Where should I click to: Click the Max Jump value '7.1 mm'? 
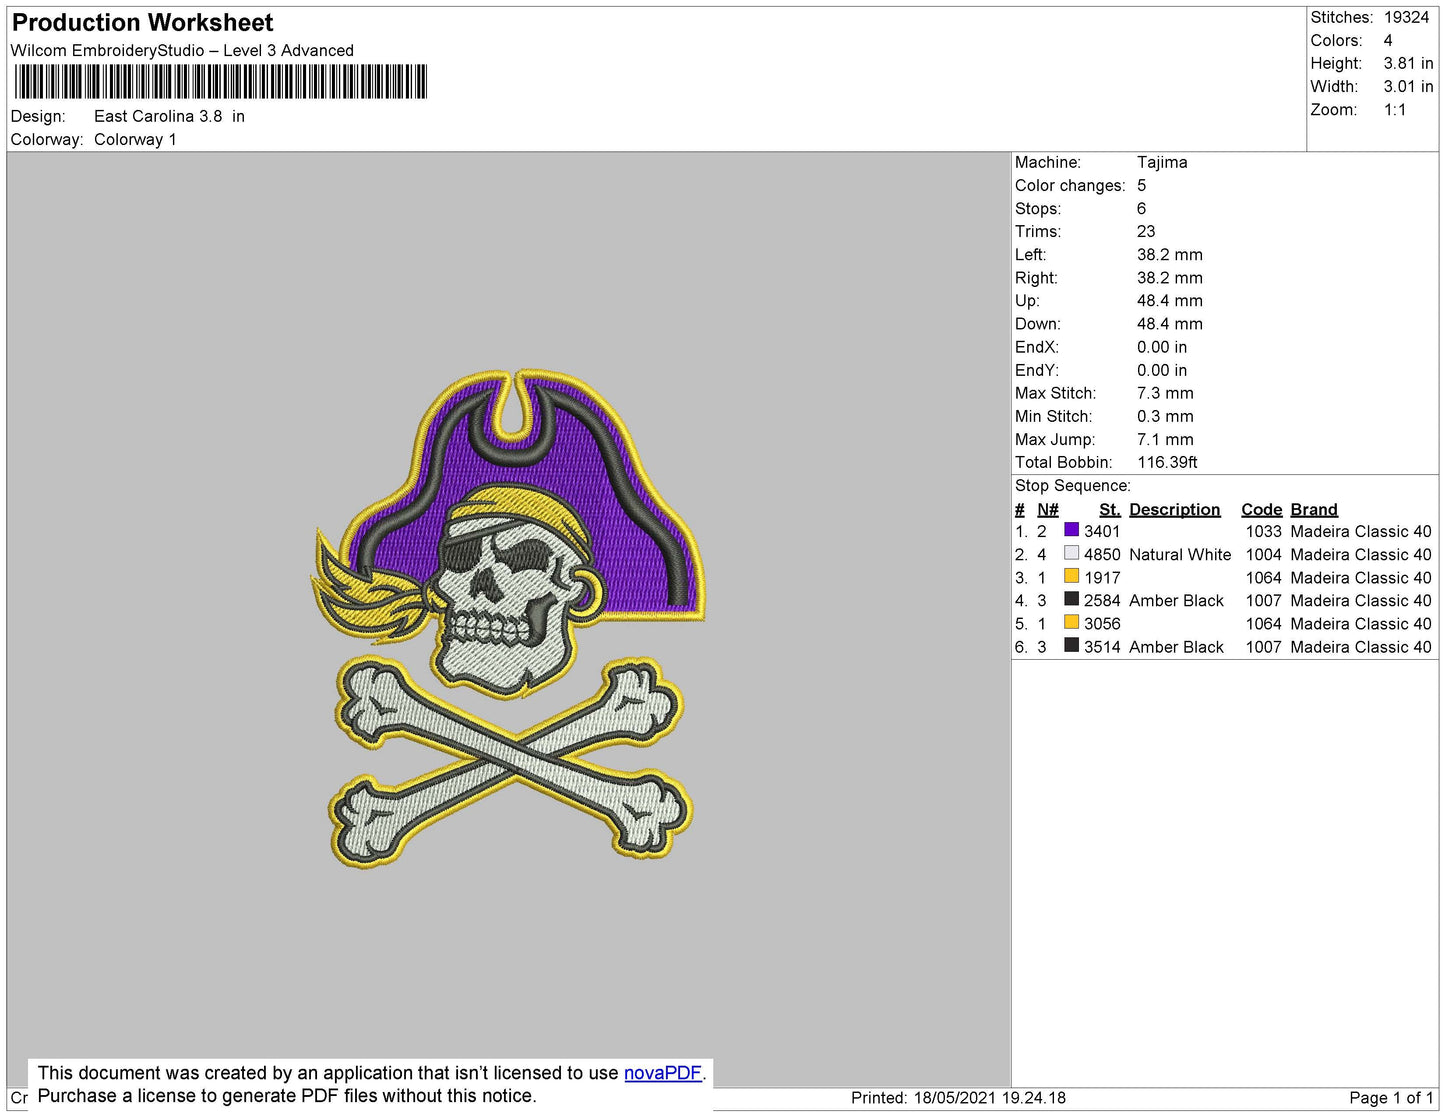pyautogui.click(x=1165, y=439)
